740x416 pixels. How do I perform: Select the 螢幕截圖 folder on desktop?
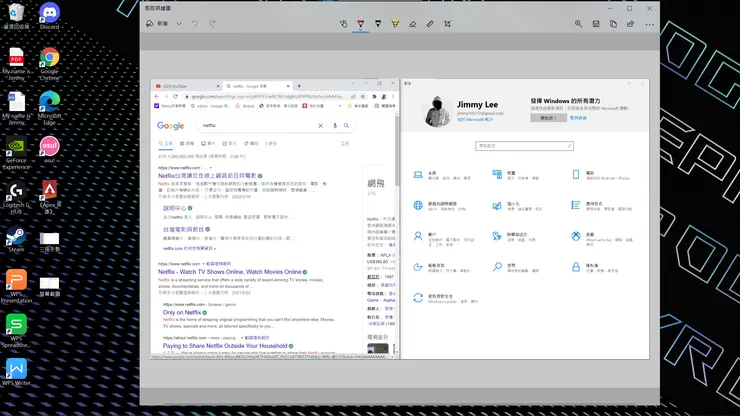point(50,286)
